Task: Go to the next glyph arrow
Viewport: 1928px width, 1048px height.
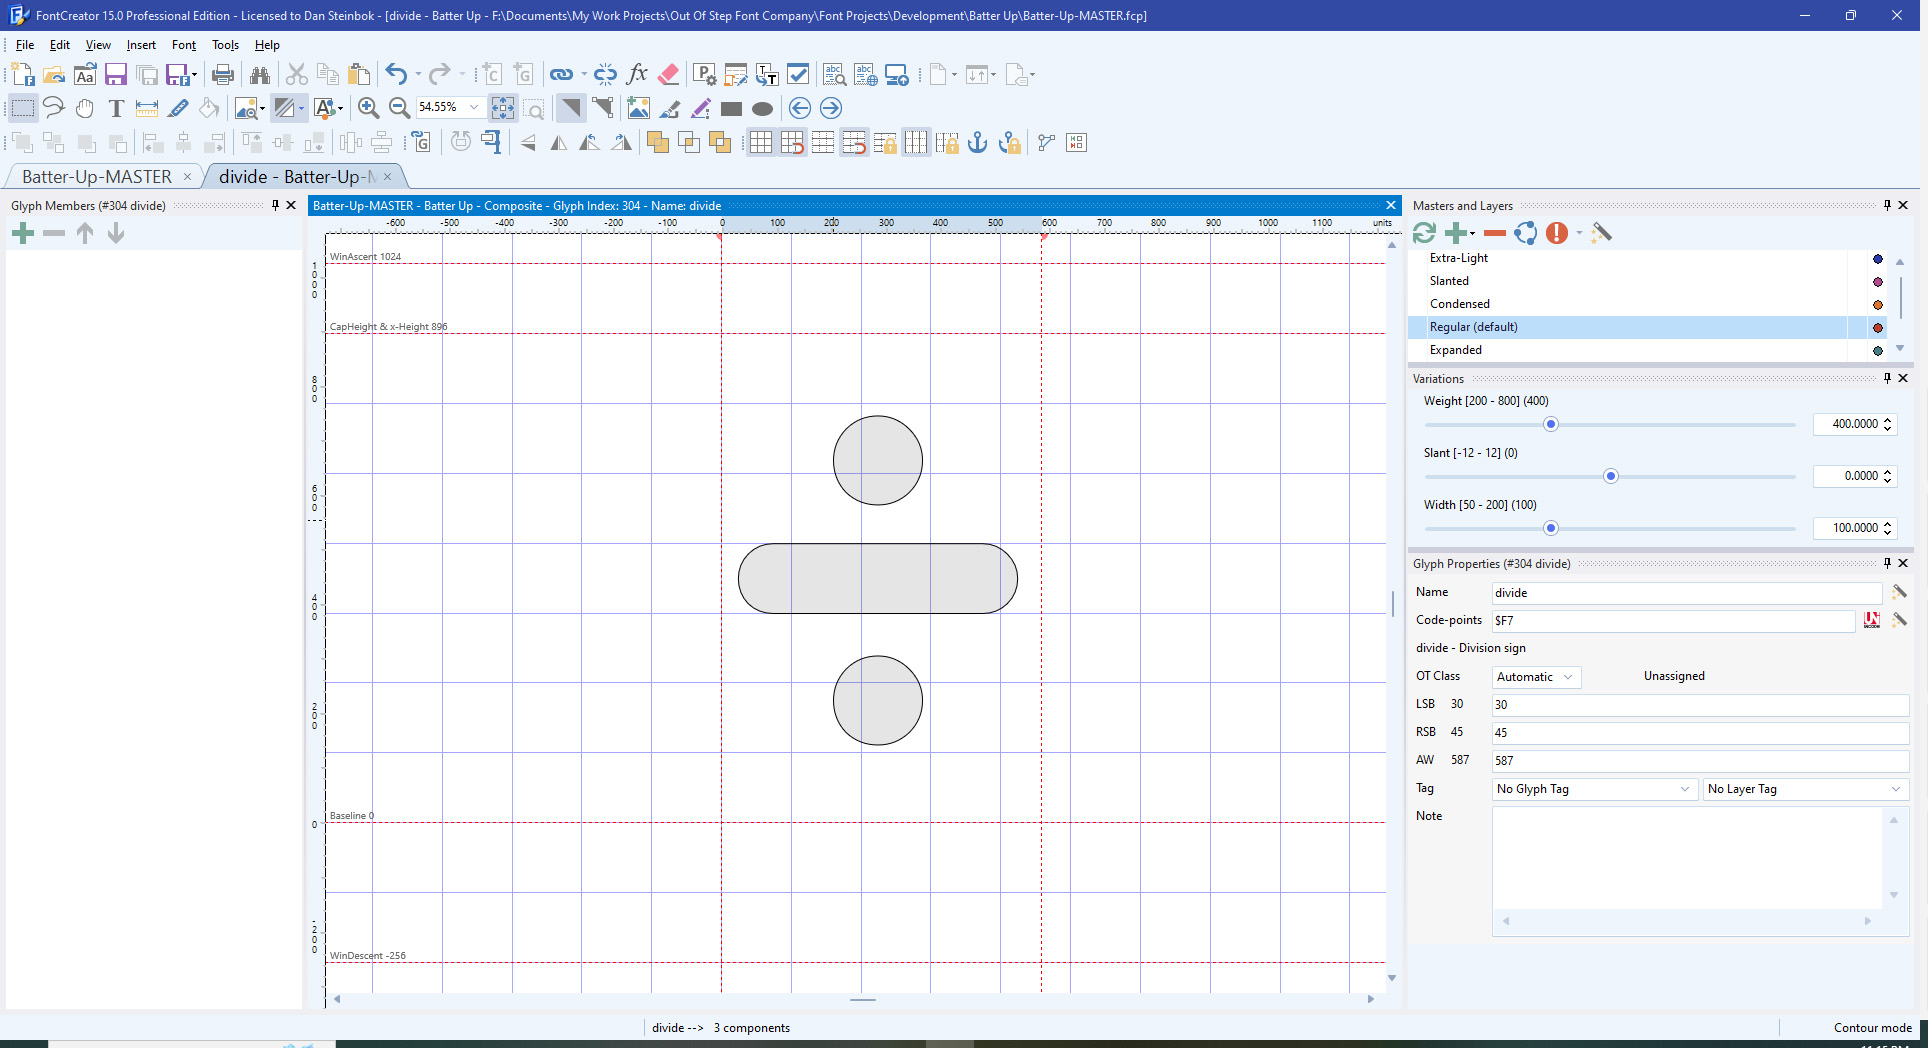Action: pos(830,109)
